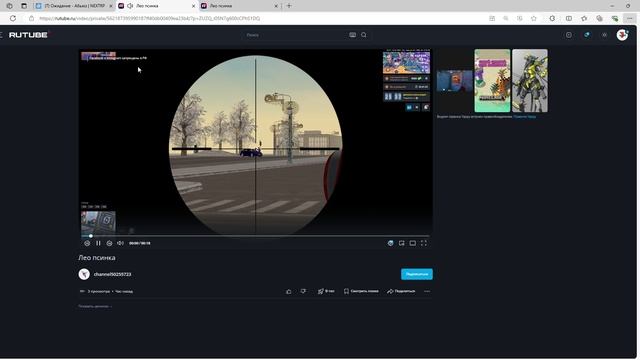This screenshot has width=640, height=360.
Task: Open a new browser tab
Action: coord(289,6)
